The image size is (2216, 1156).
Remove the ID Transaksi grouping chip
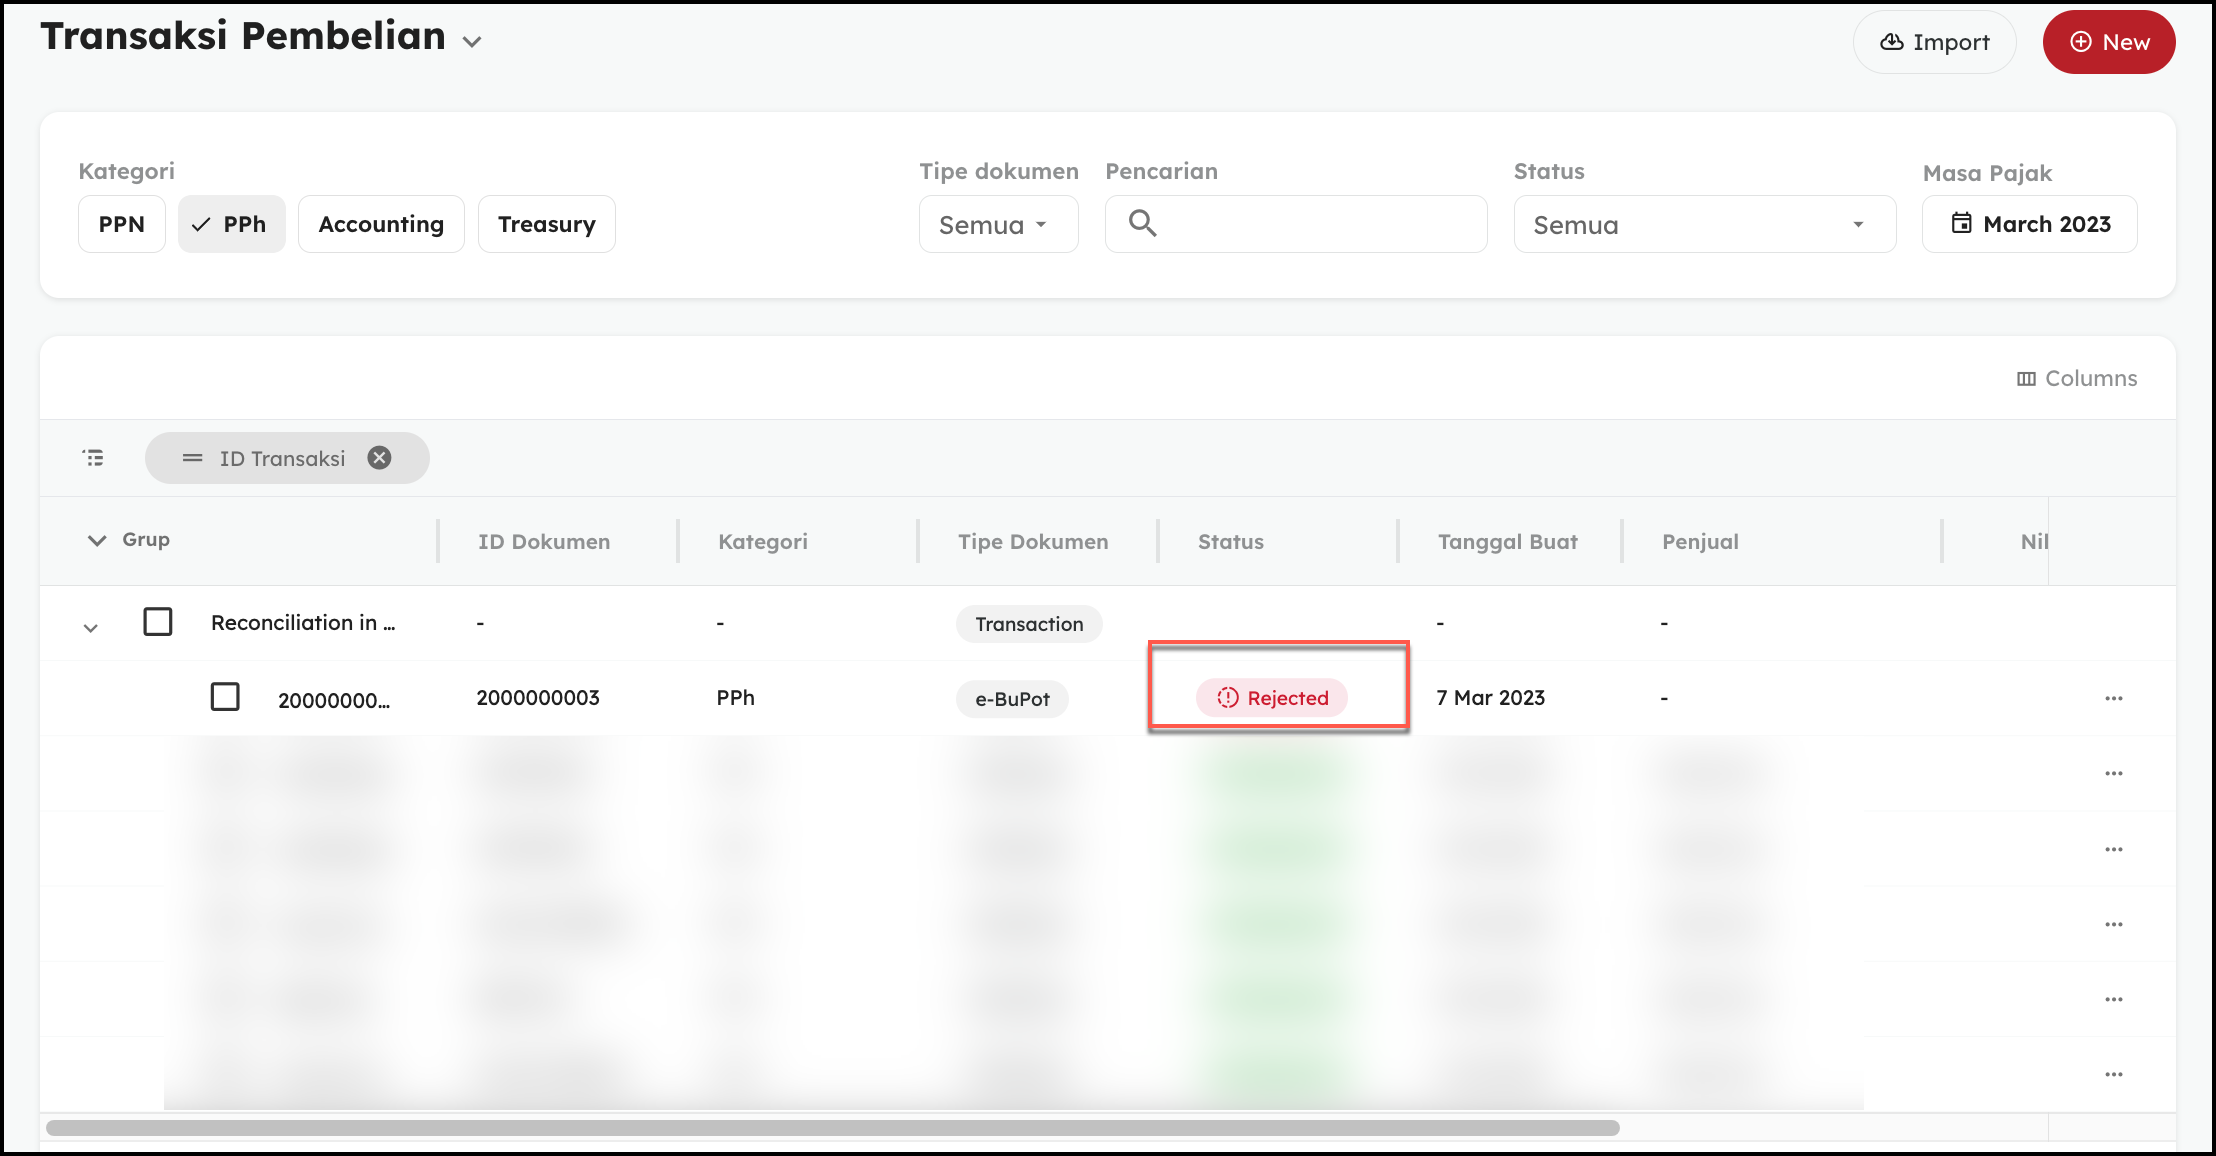pyautogui.click(x=379, y=458)
